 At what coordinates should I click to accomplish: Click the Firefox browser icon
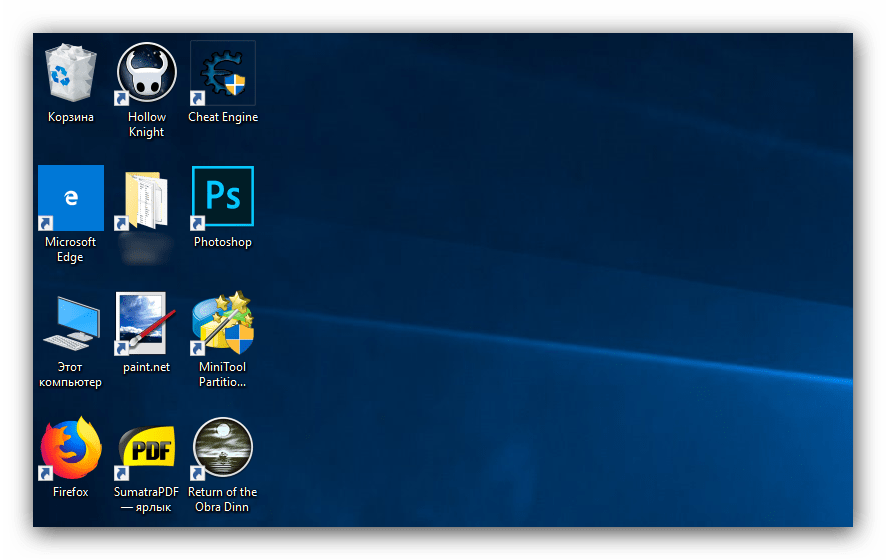click(71, 448)
